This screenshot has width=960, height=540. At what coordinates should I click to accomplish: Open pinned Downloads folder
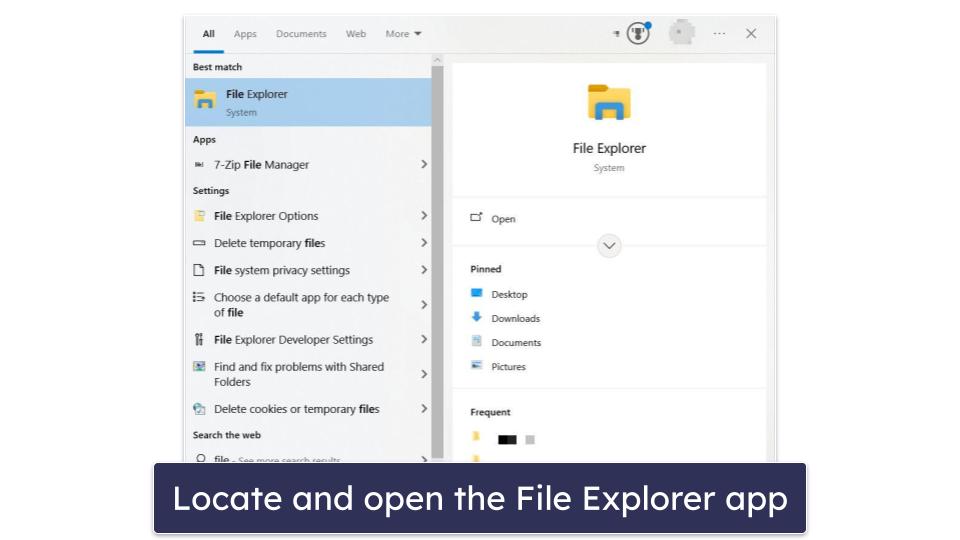point(516,318)
